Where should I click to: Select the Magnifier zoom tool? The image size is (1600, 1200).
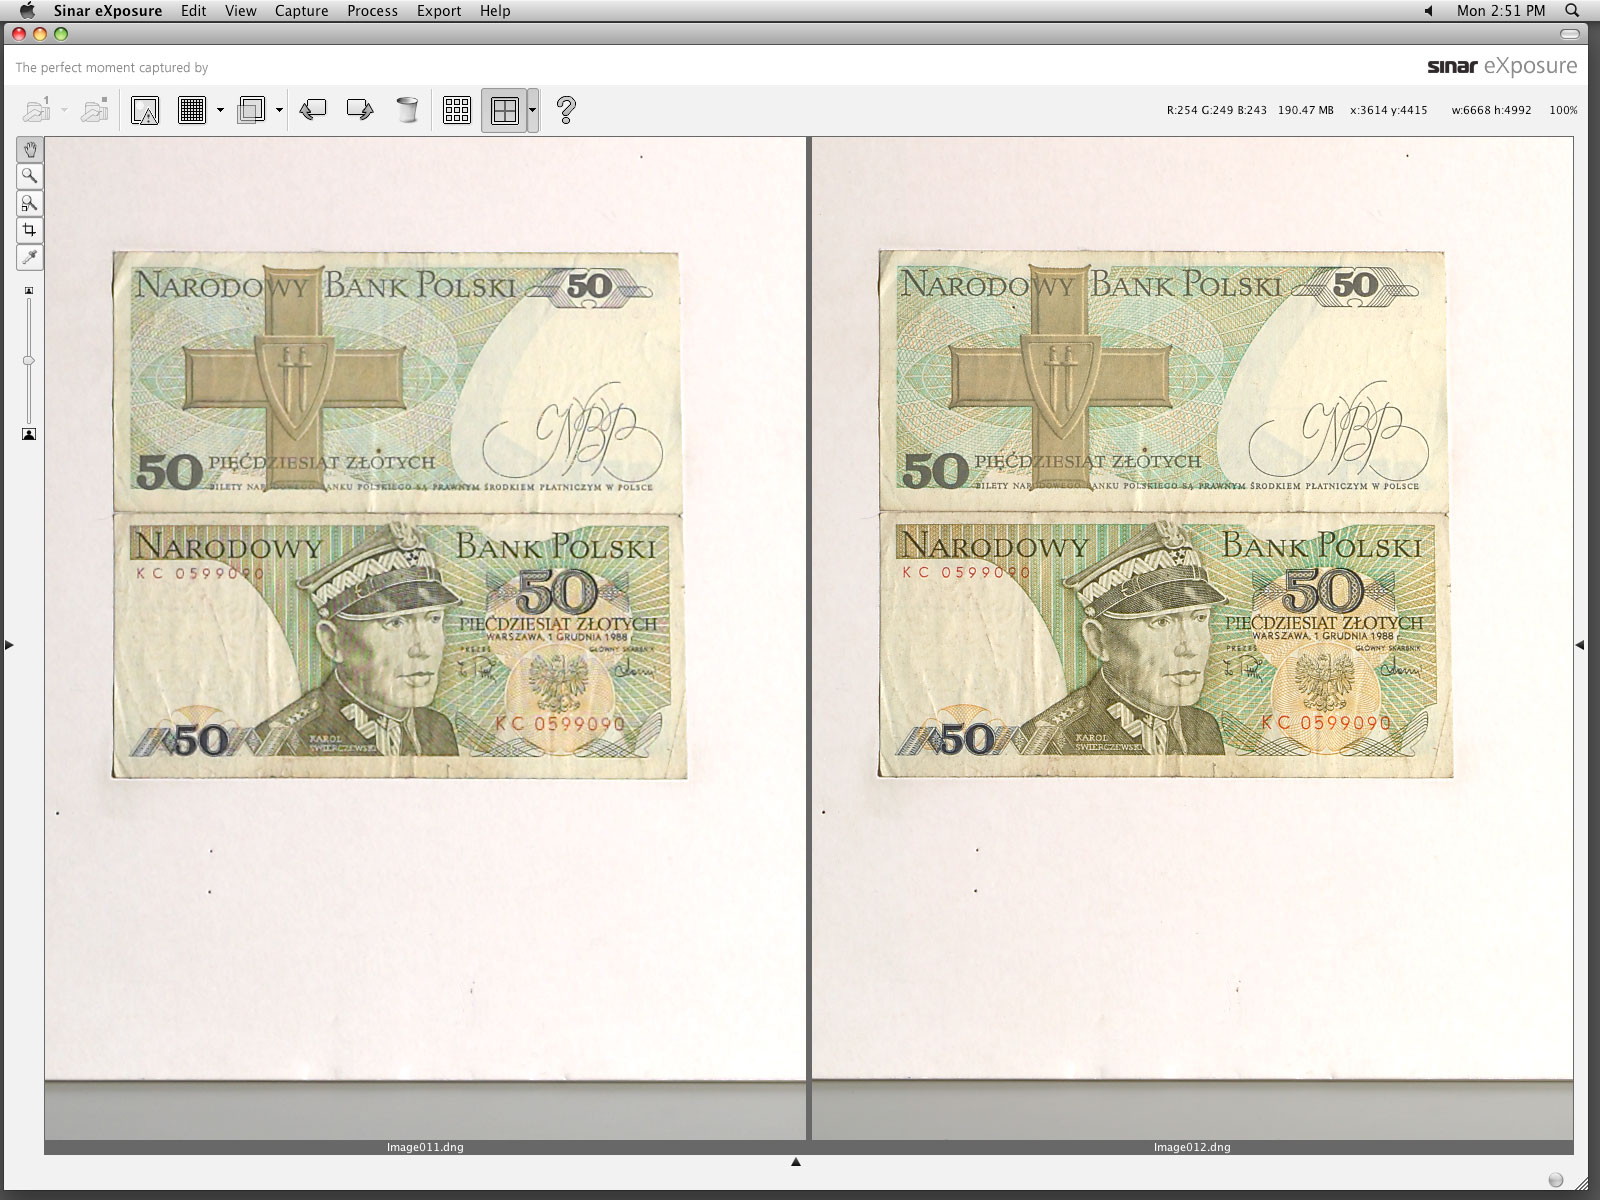[29, 176]
